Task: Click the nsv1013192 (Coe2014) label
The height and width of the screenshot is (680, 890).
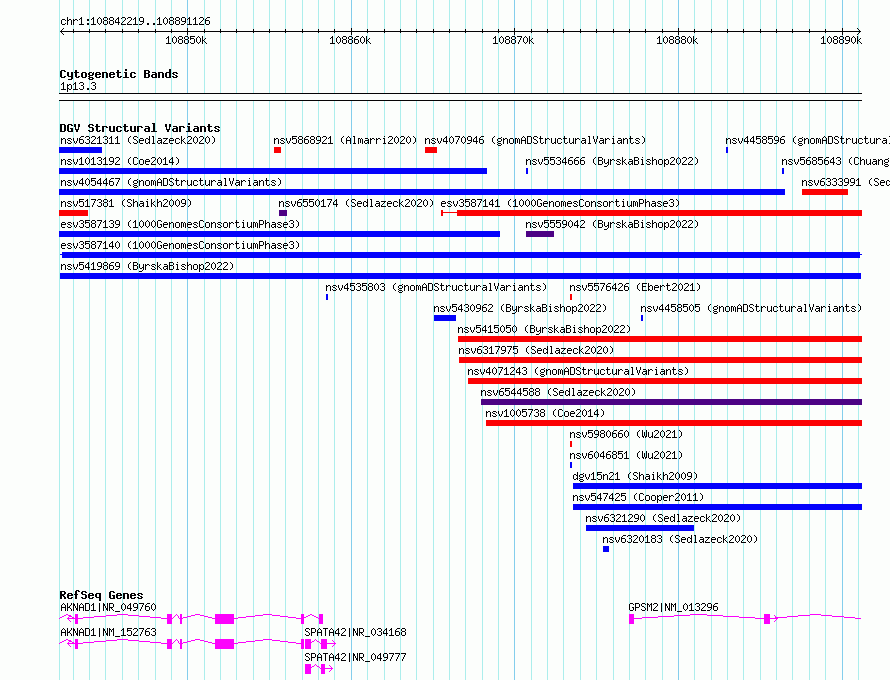Action: [x=120, y=161]
